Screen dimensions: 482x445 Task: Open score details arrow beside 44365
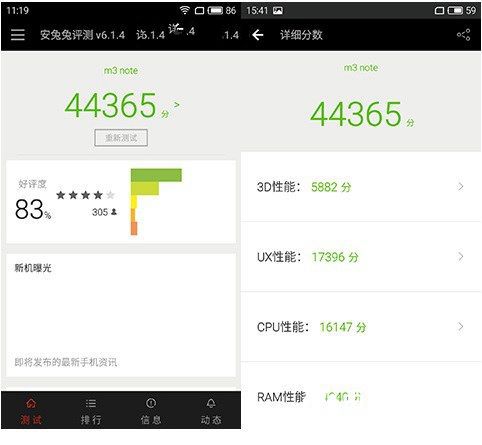coord(177,105)
